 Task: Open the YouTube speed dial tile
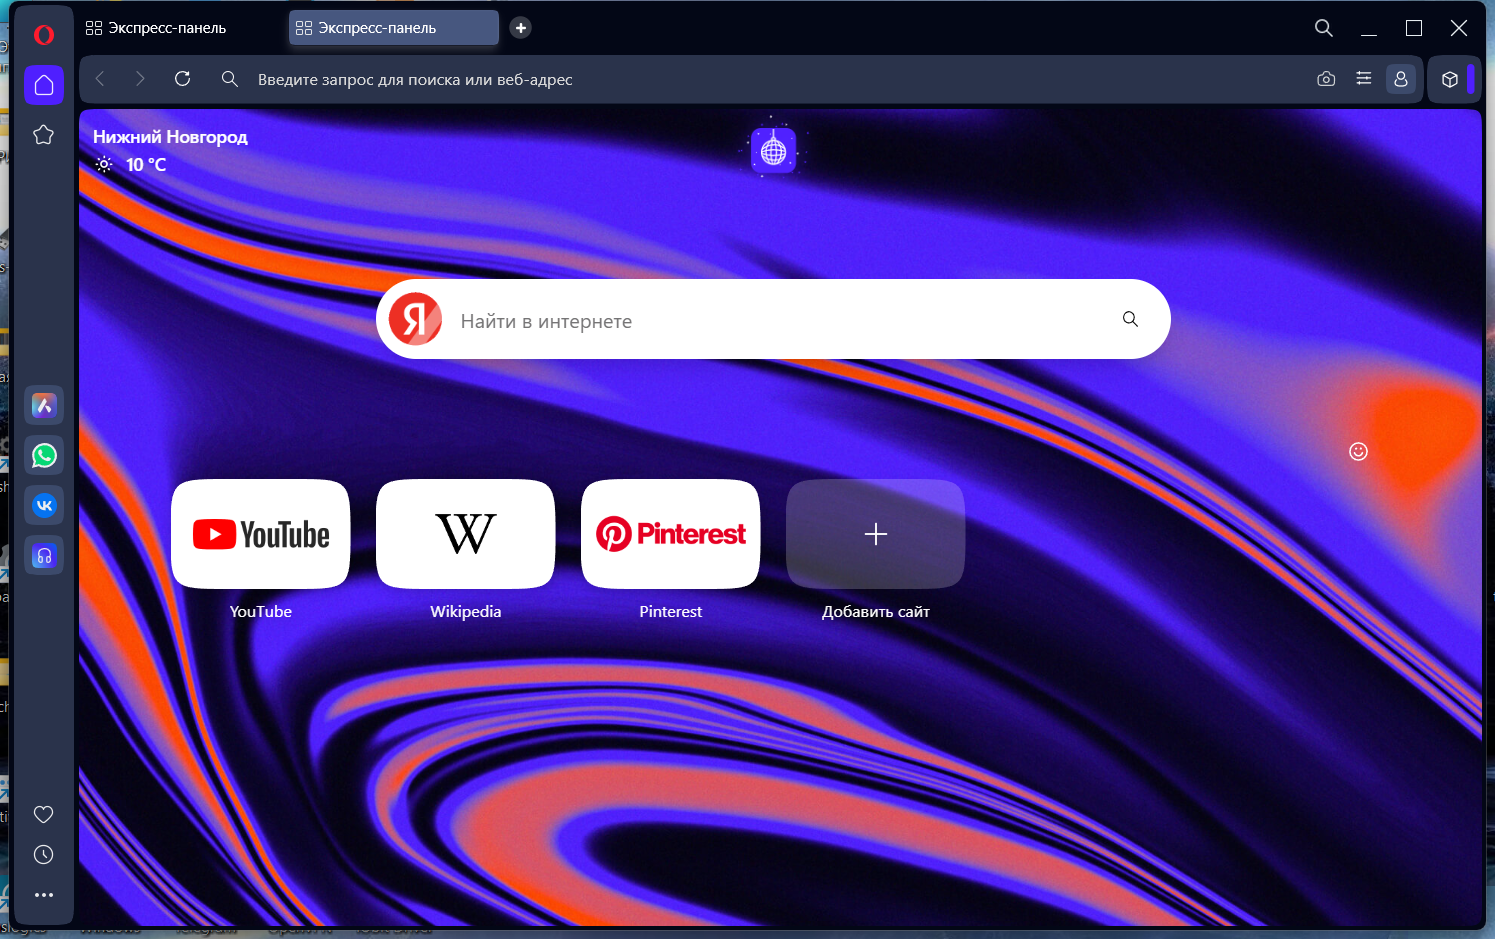tap(261, 534)
